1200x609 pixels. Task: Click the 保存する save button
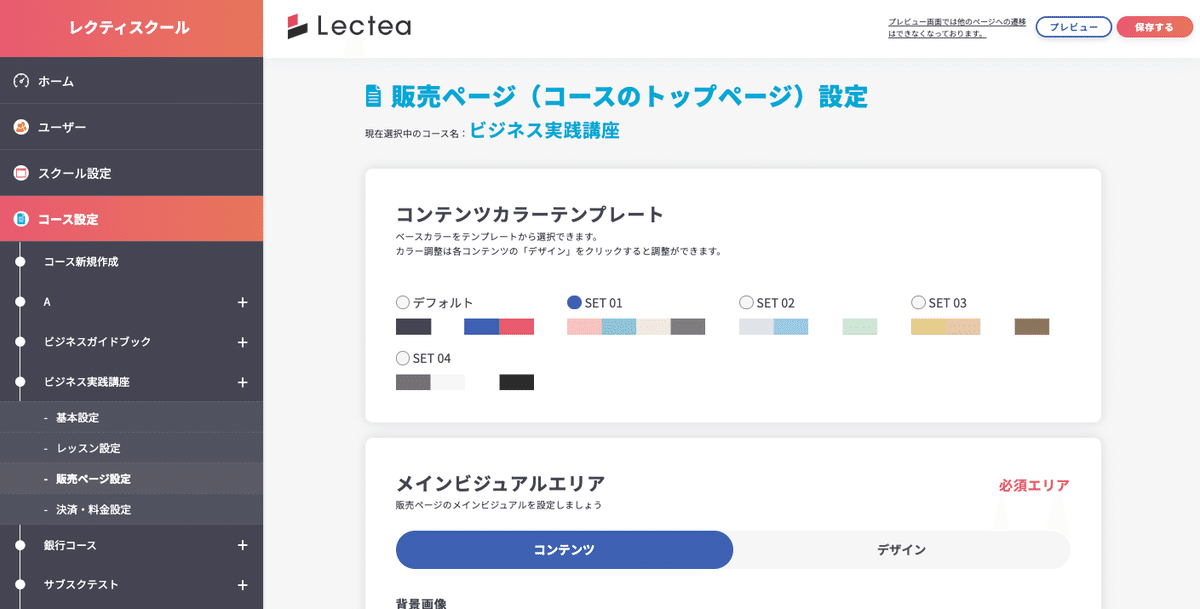(1154, 27)
